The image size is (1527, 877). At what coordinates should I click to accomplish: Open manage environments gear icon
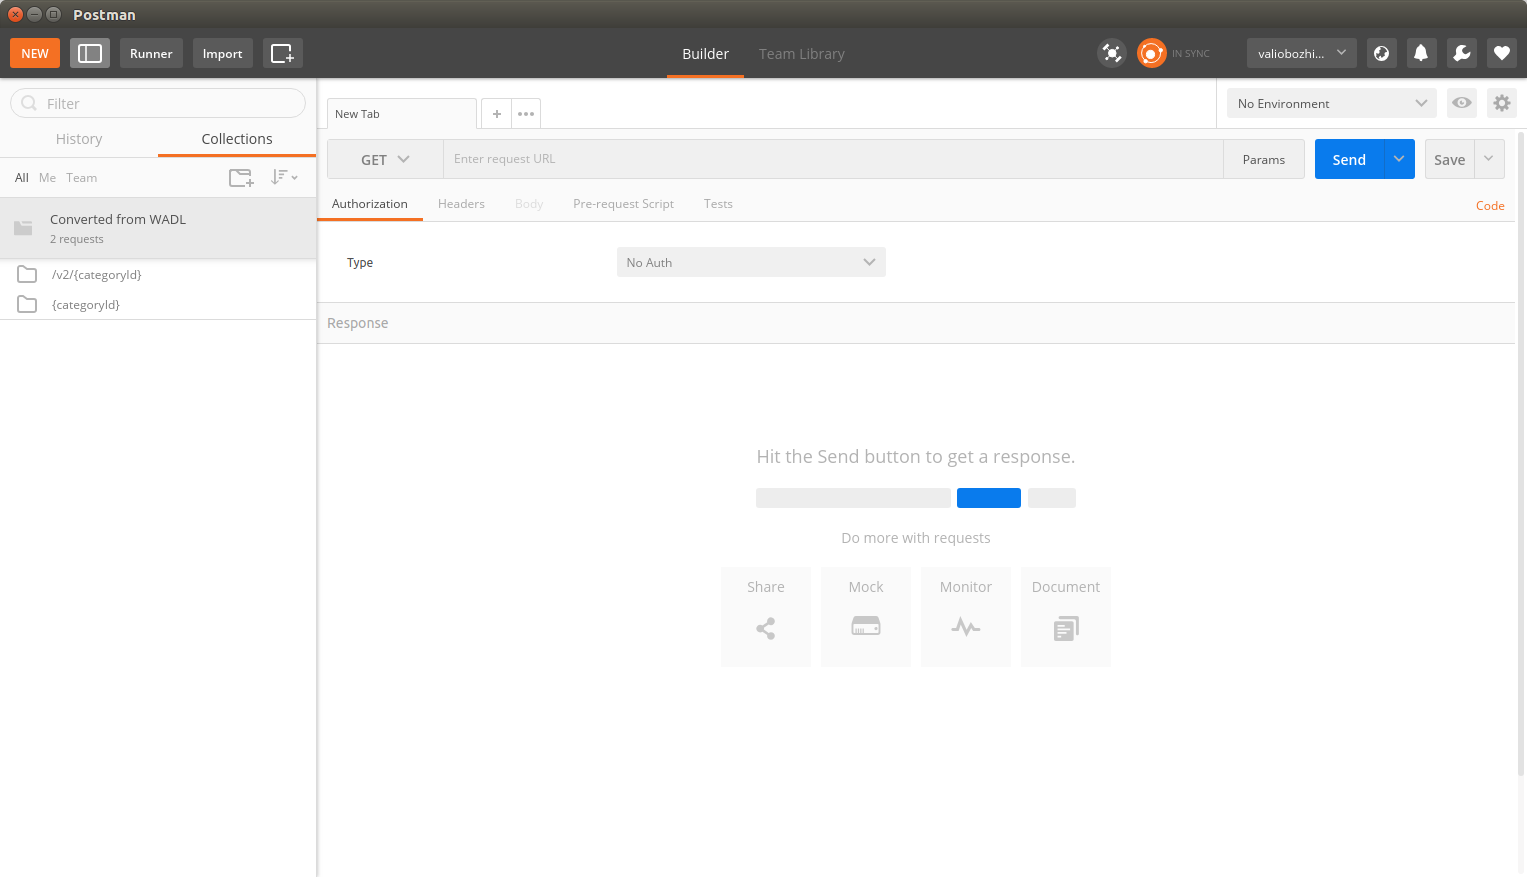pos(1502,103)
